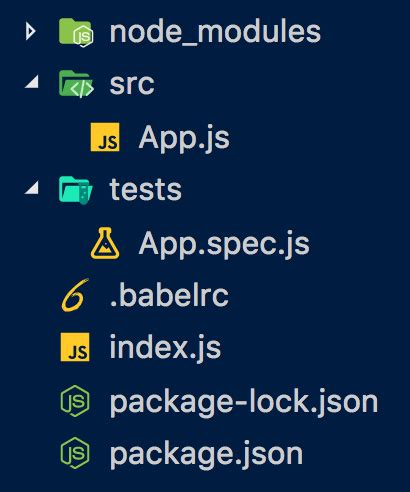Open the index.js file

[165, 348]
